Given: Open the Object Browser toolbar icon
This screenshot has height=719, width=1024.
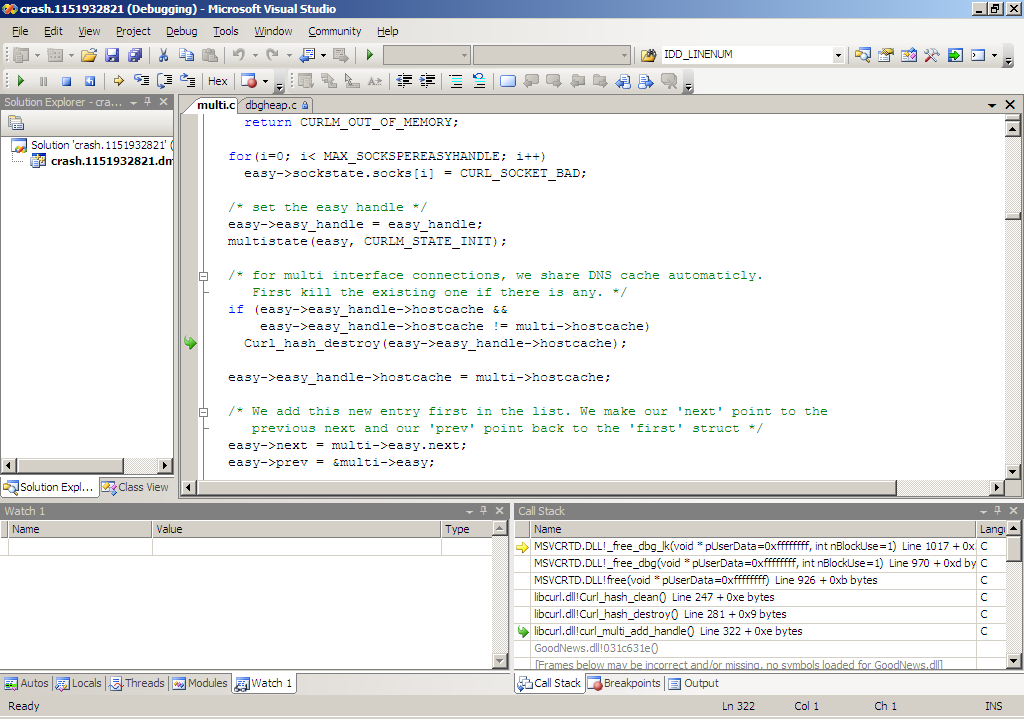Looking at the screenshot, I should point(908,55).
